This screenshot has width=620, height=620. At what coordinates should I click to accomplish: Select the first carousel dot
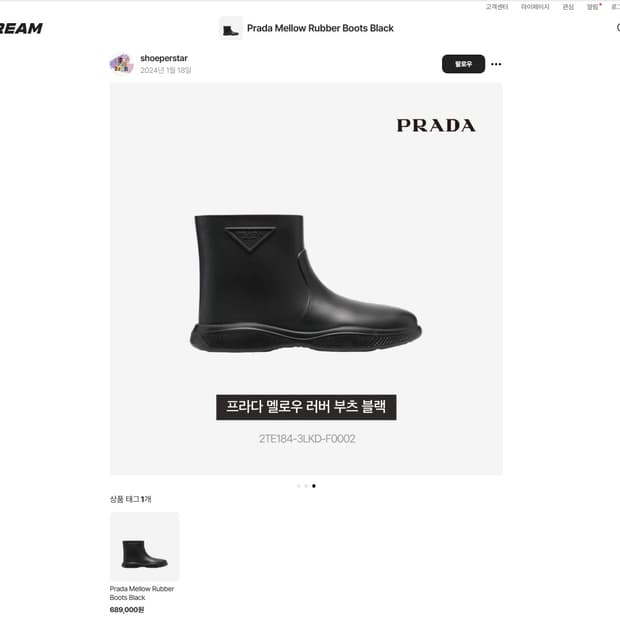(299, 486)
